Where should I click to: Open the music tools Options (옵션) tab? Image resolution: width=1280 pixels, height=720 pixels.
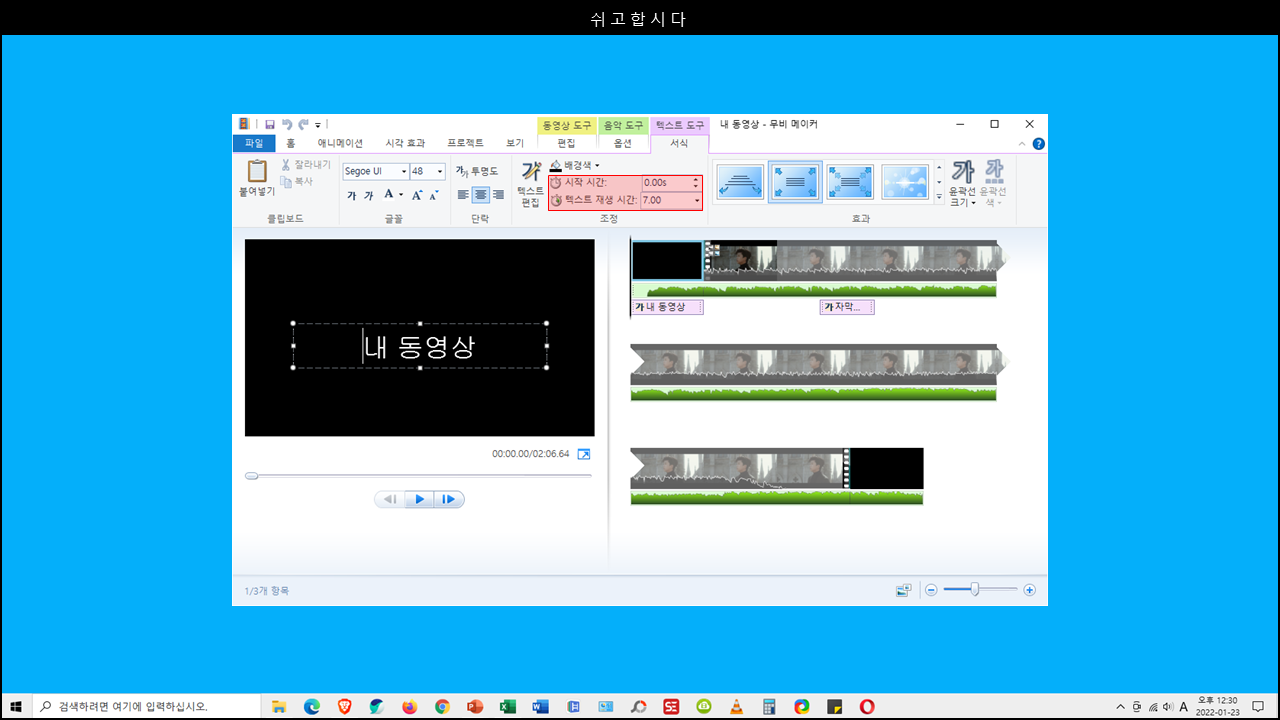[623, 144]
